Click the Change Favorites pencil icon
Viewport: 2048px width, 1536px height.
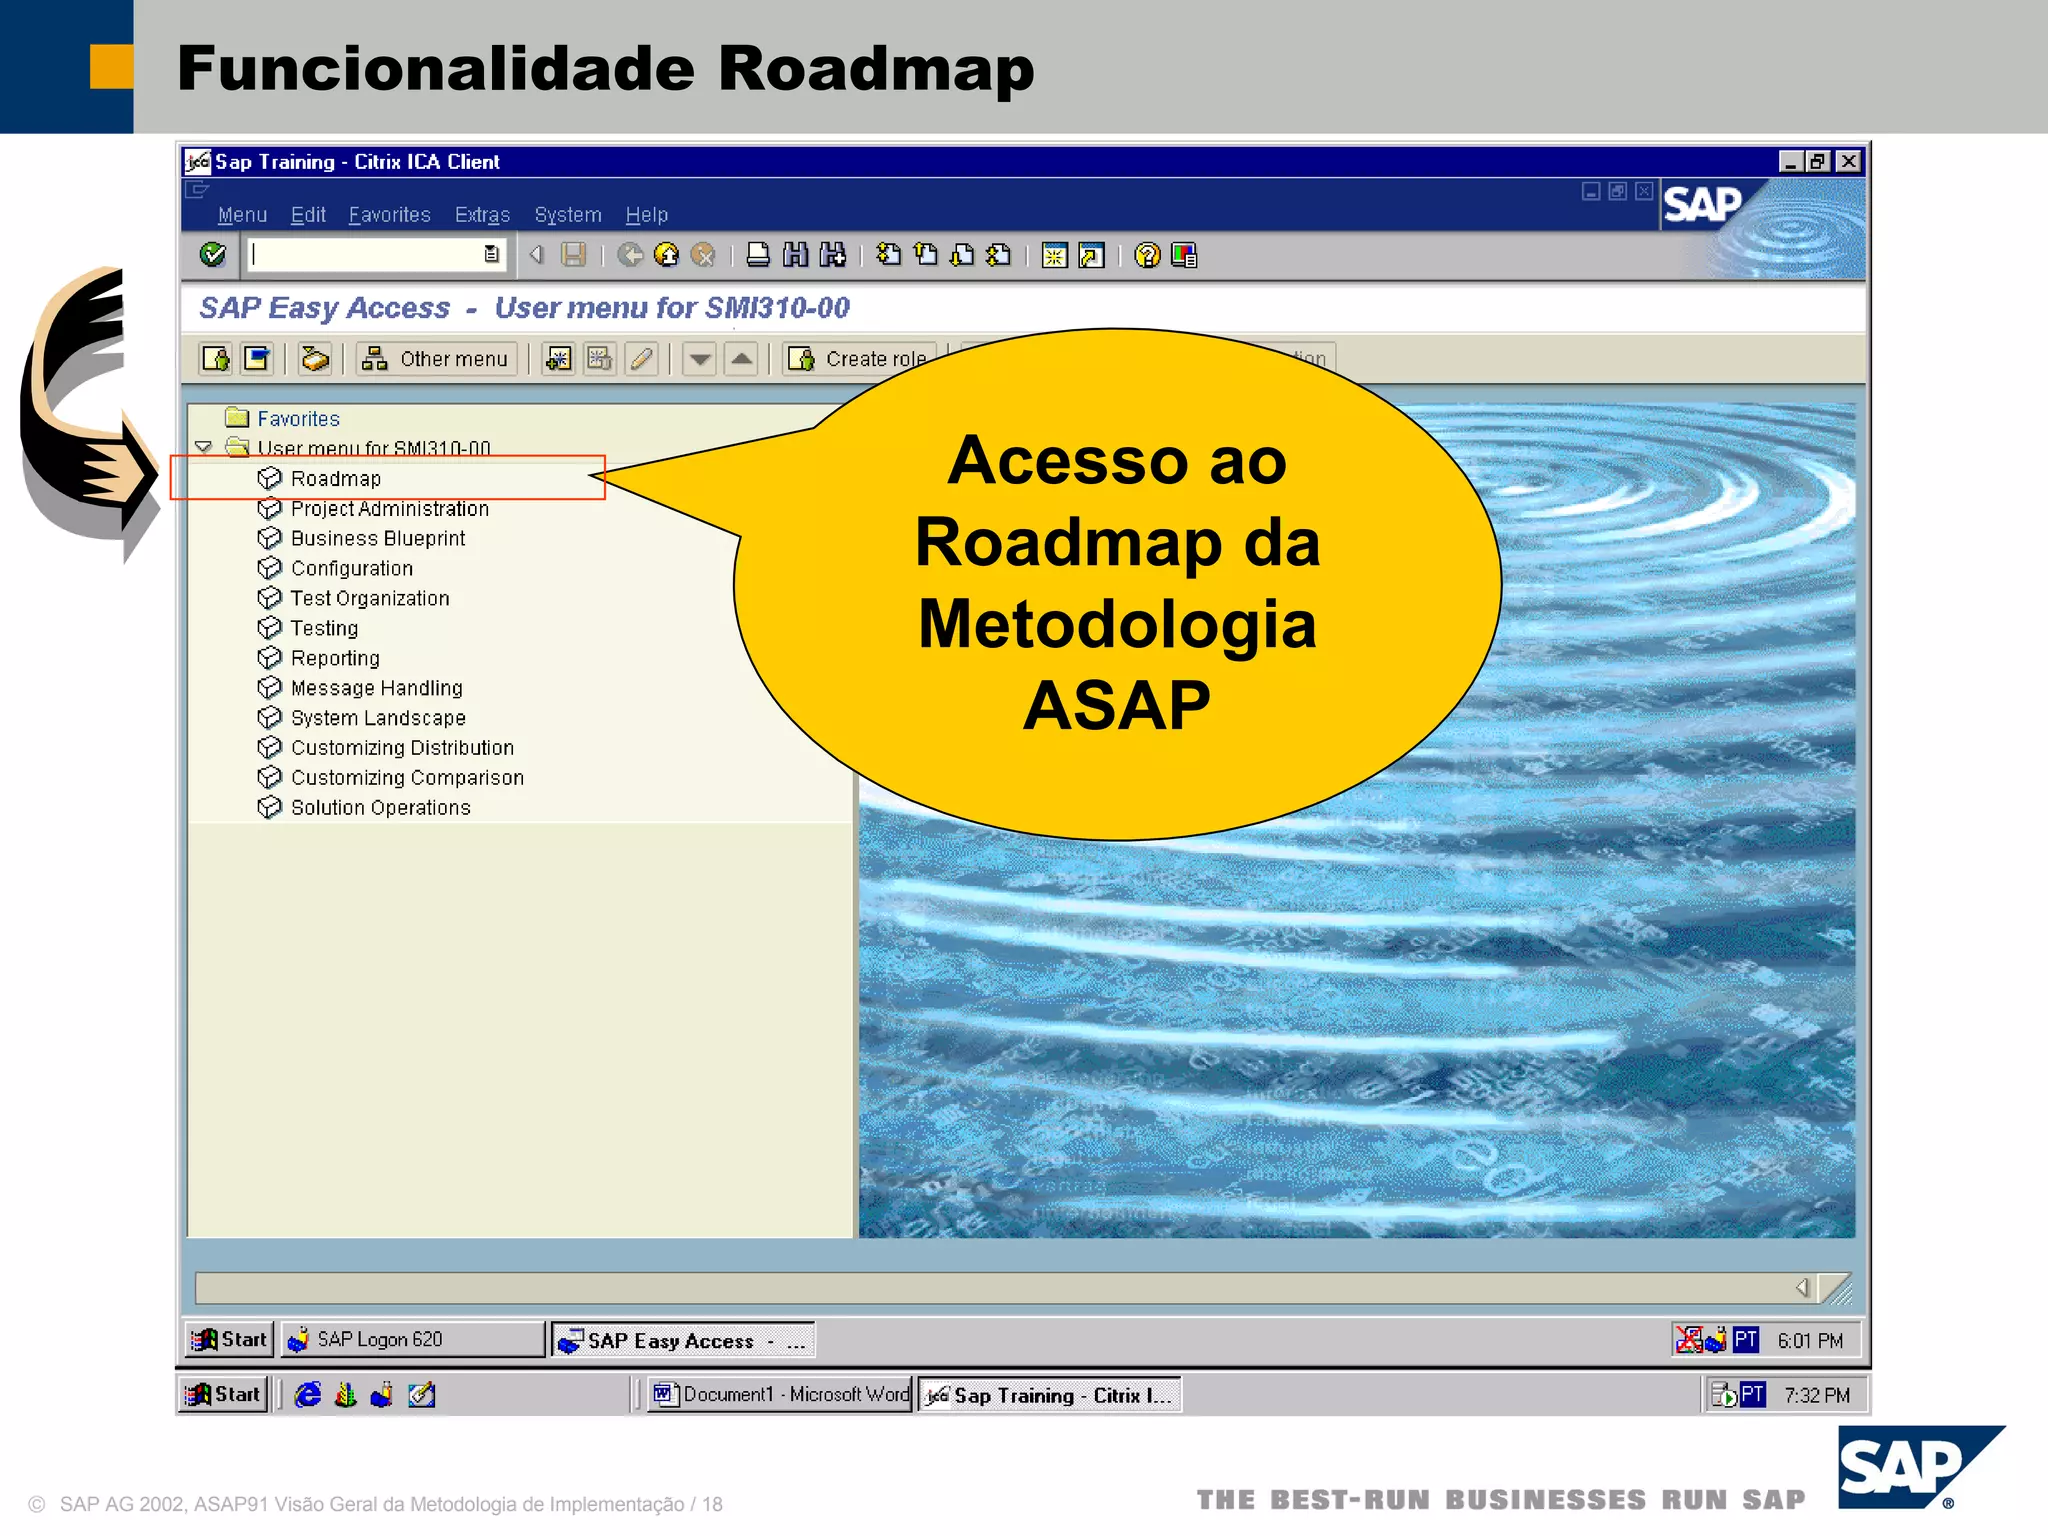click(641, 359)
